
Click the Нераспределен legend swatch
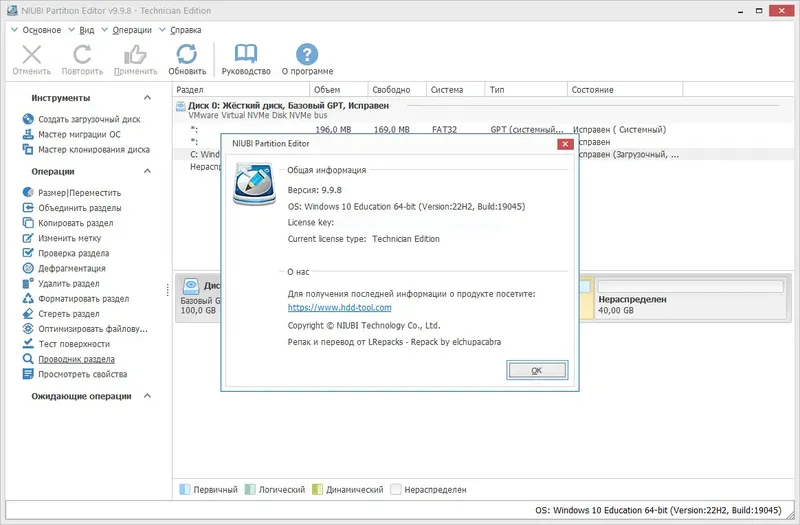pyautogui.click(x=396, y=490)
